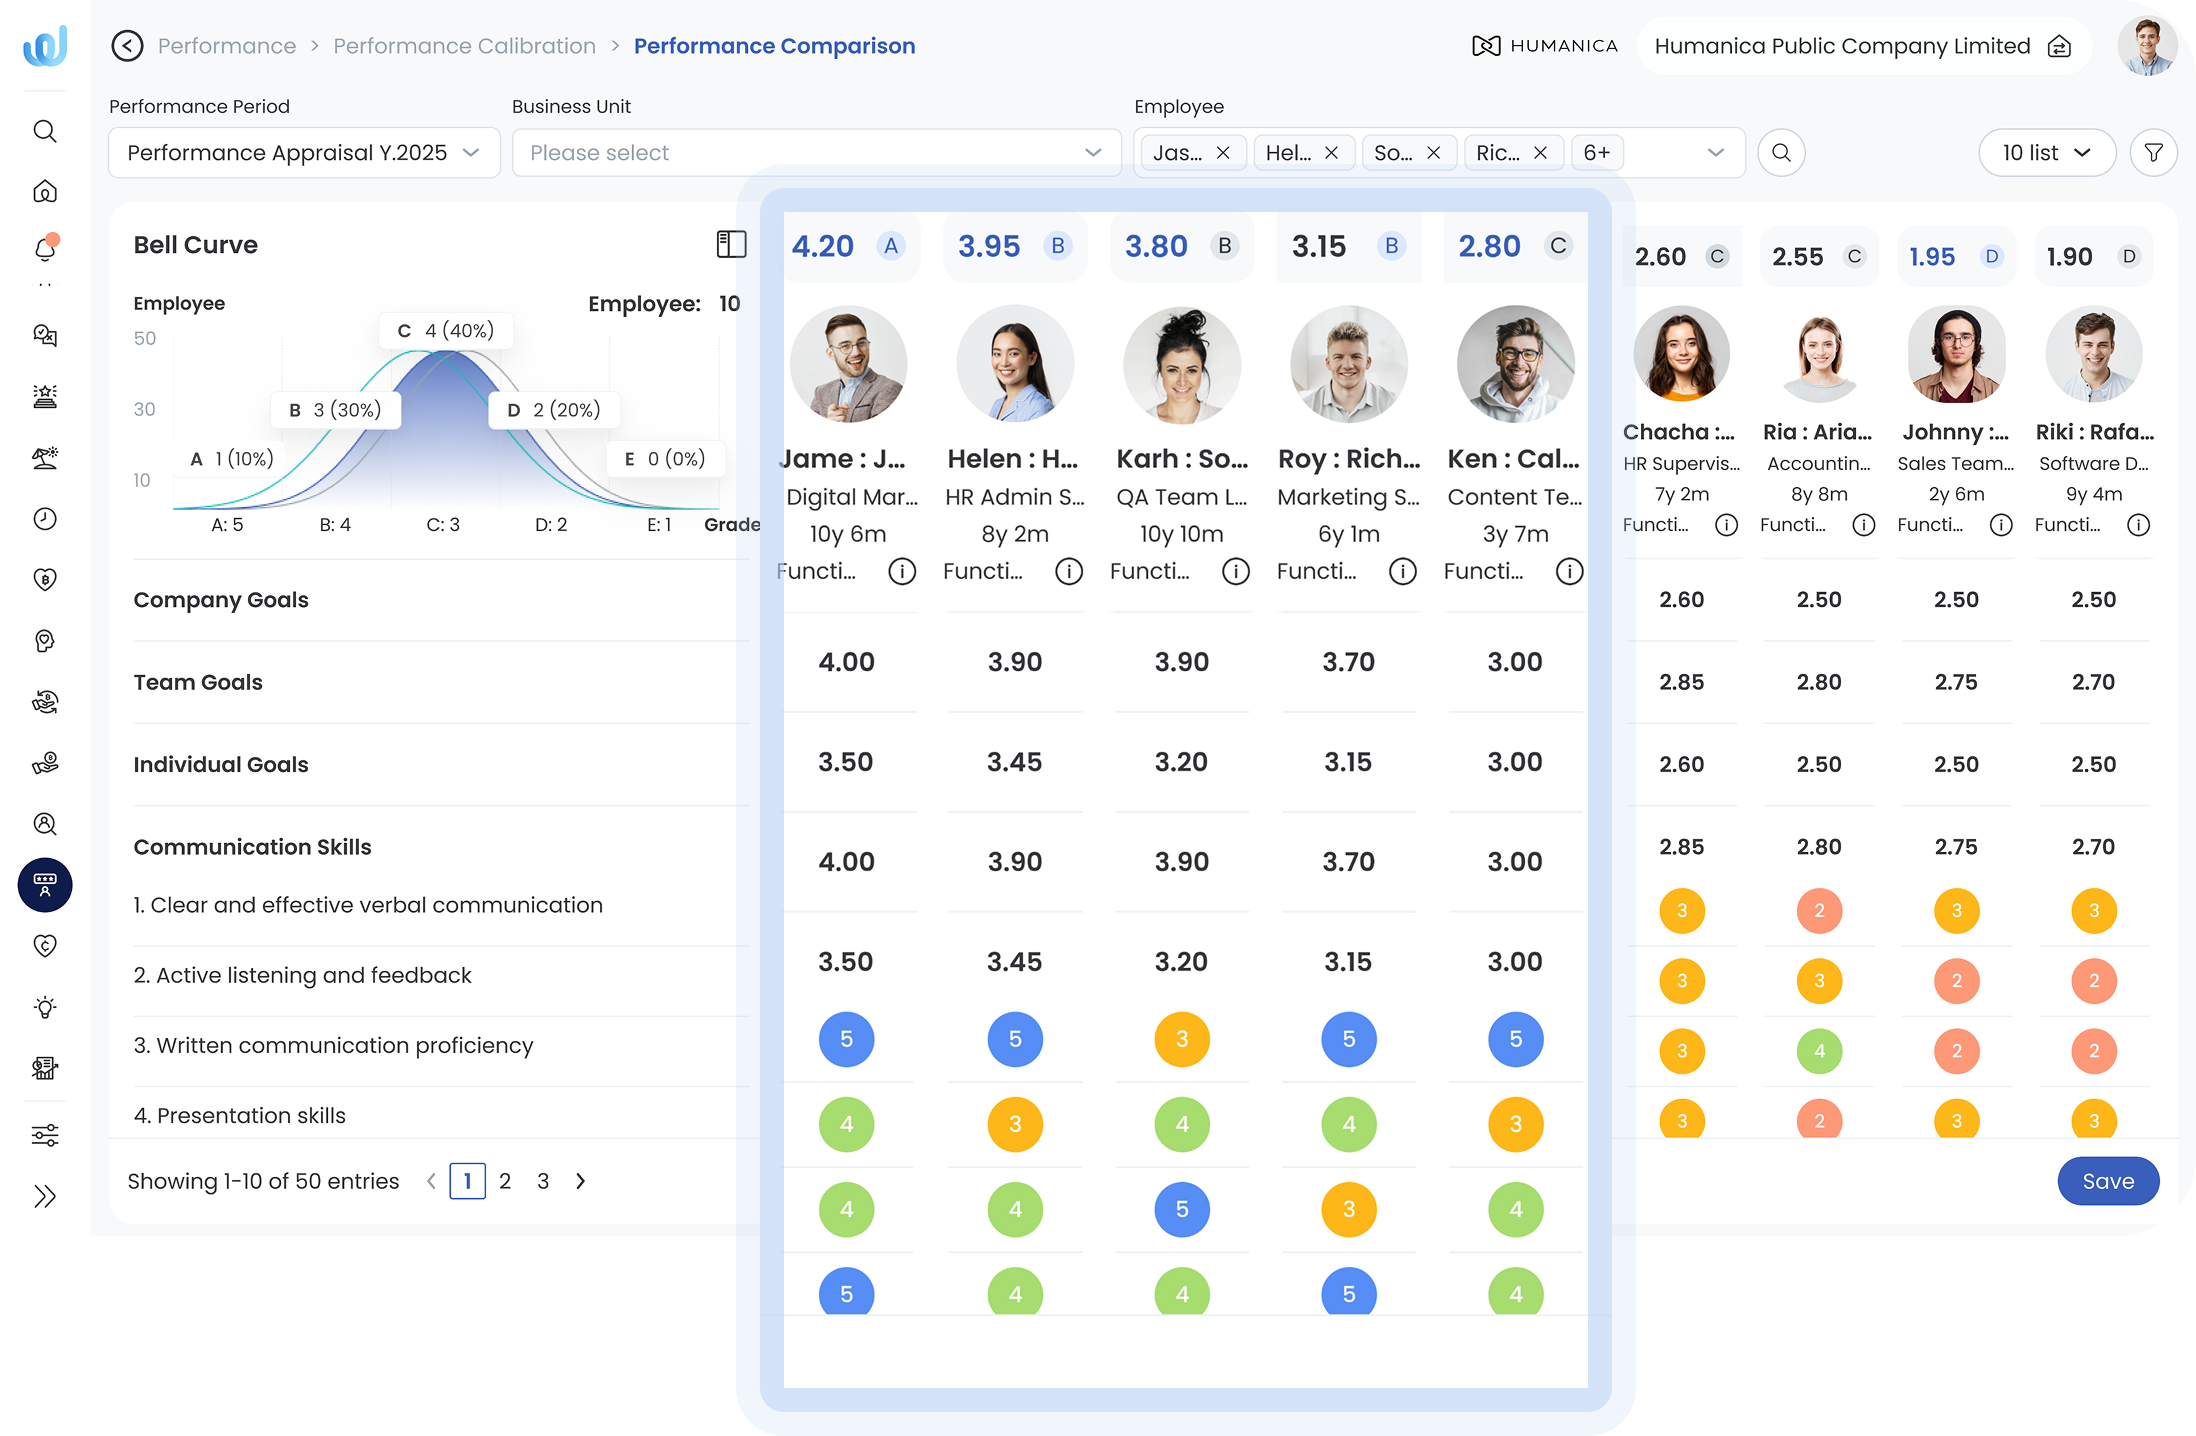2196x1436 pixels.
Task: Open the funnel filter icon
Action: pos(2153,153)
